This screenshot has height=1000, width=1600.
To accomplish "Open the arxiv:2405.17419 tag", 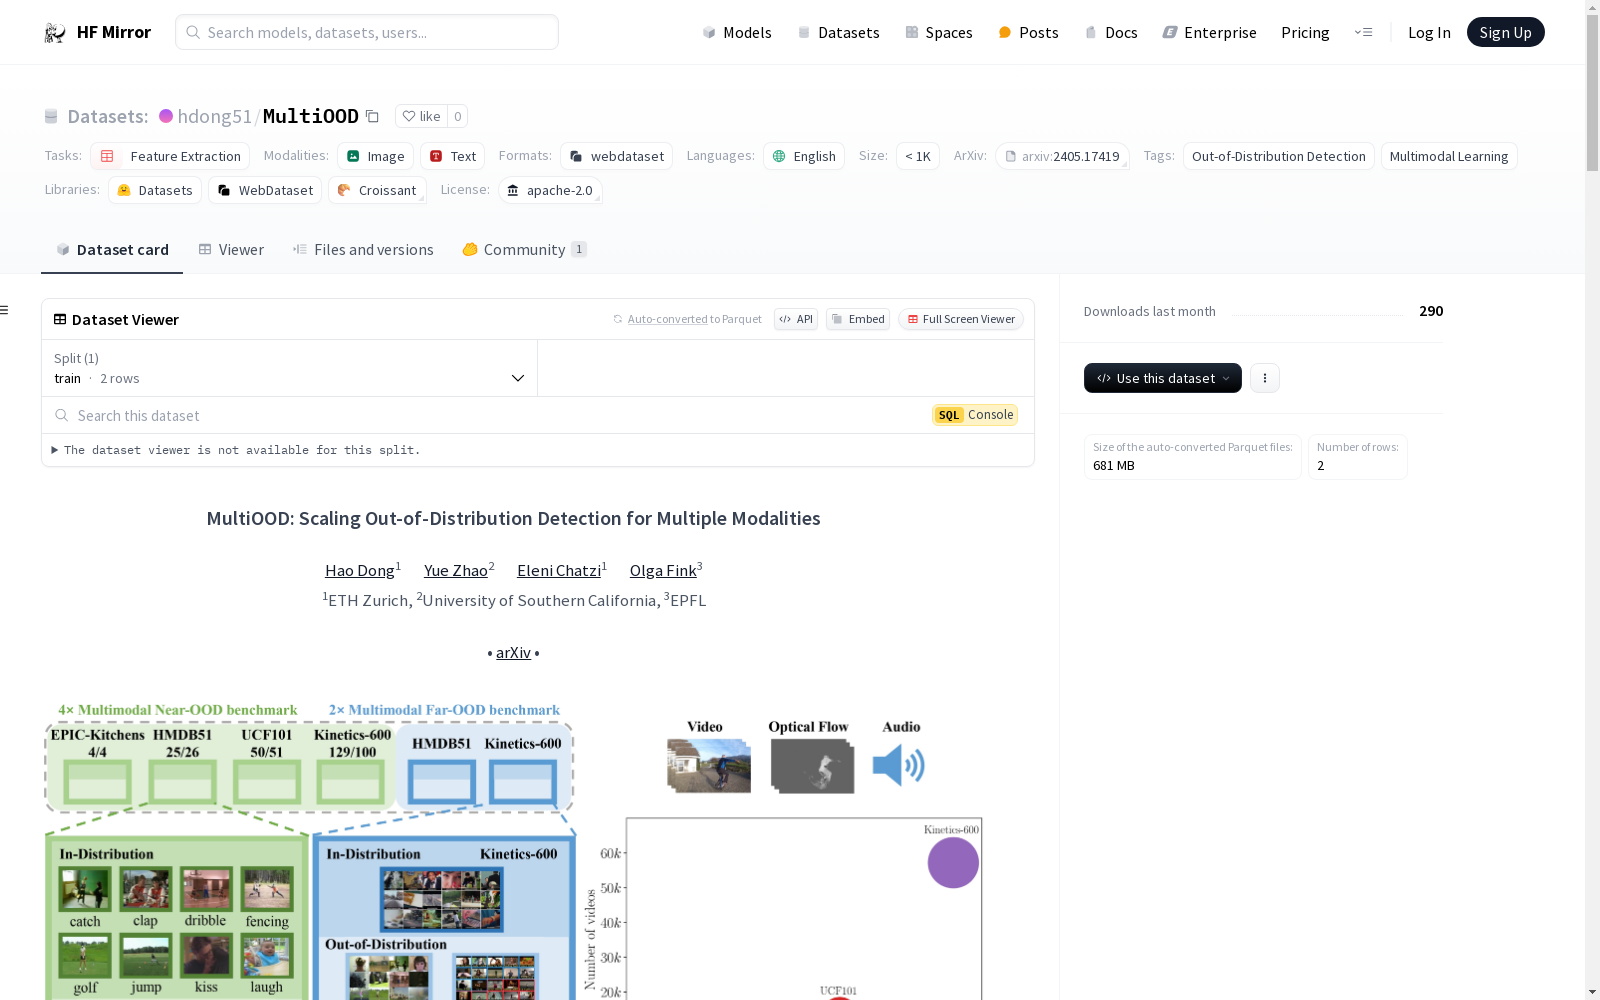I will tap(1062, 156).
